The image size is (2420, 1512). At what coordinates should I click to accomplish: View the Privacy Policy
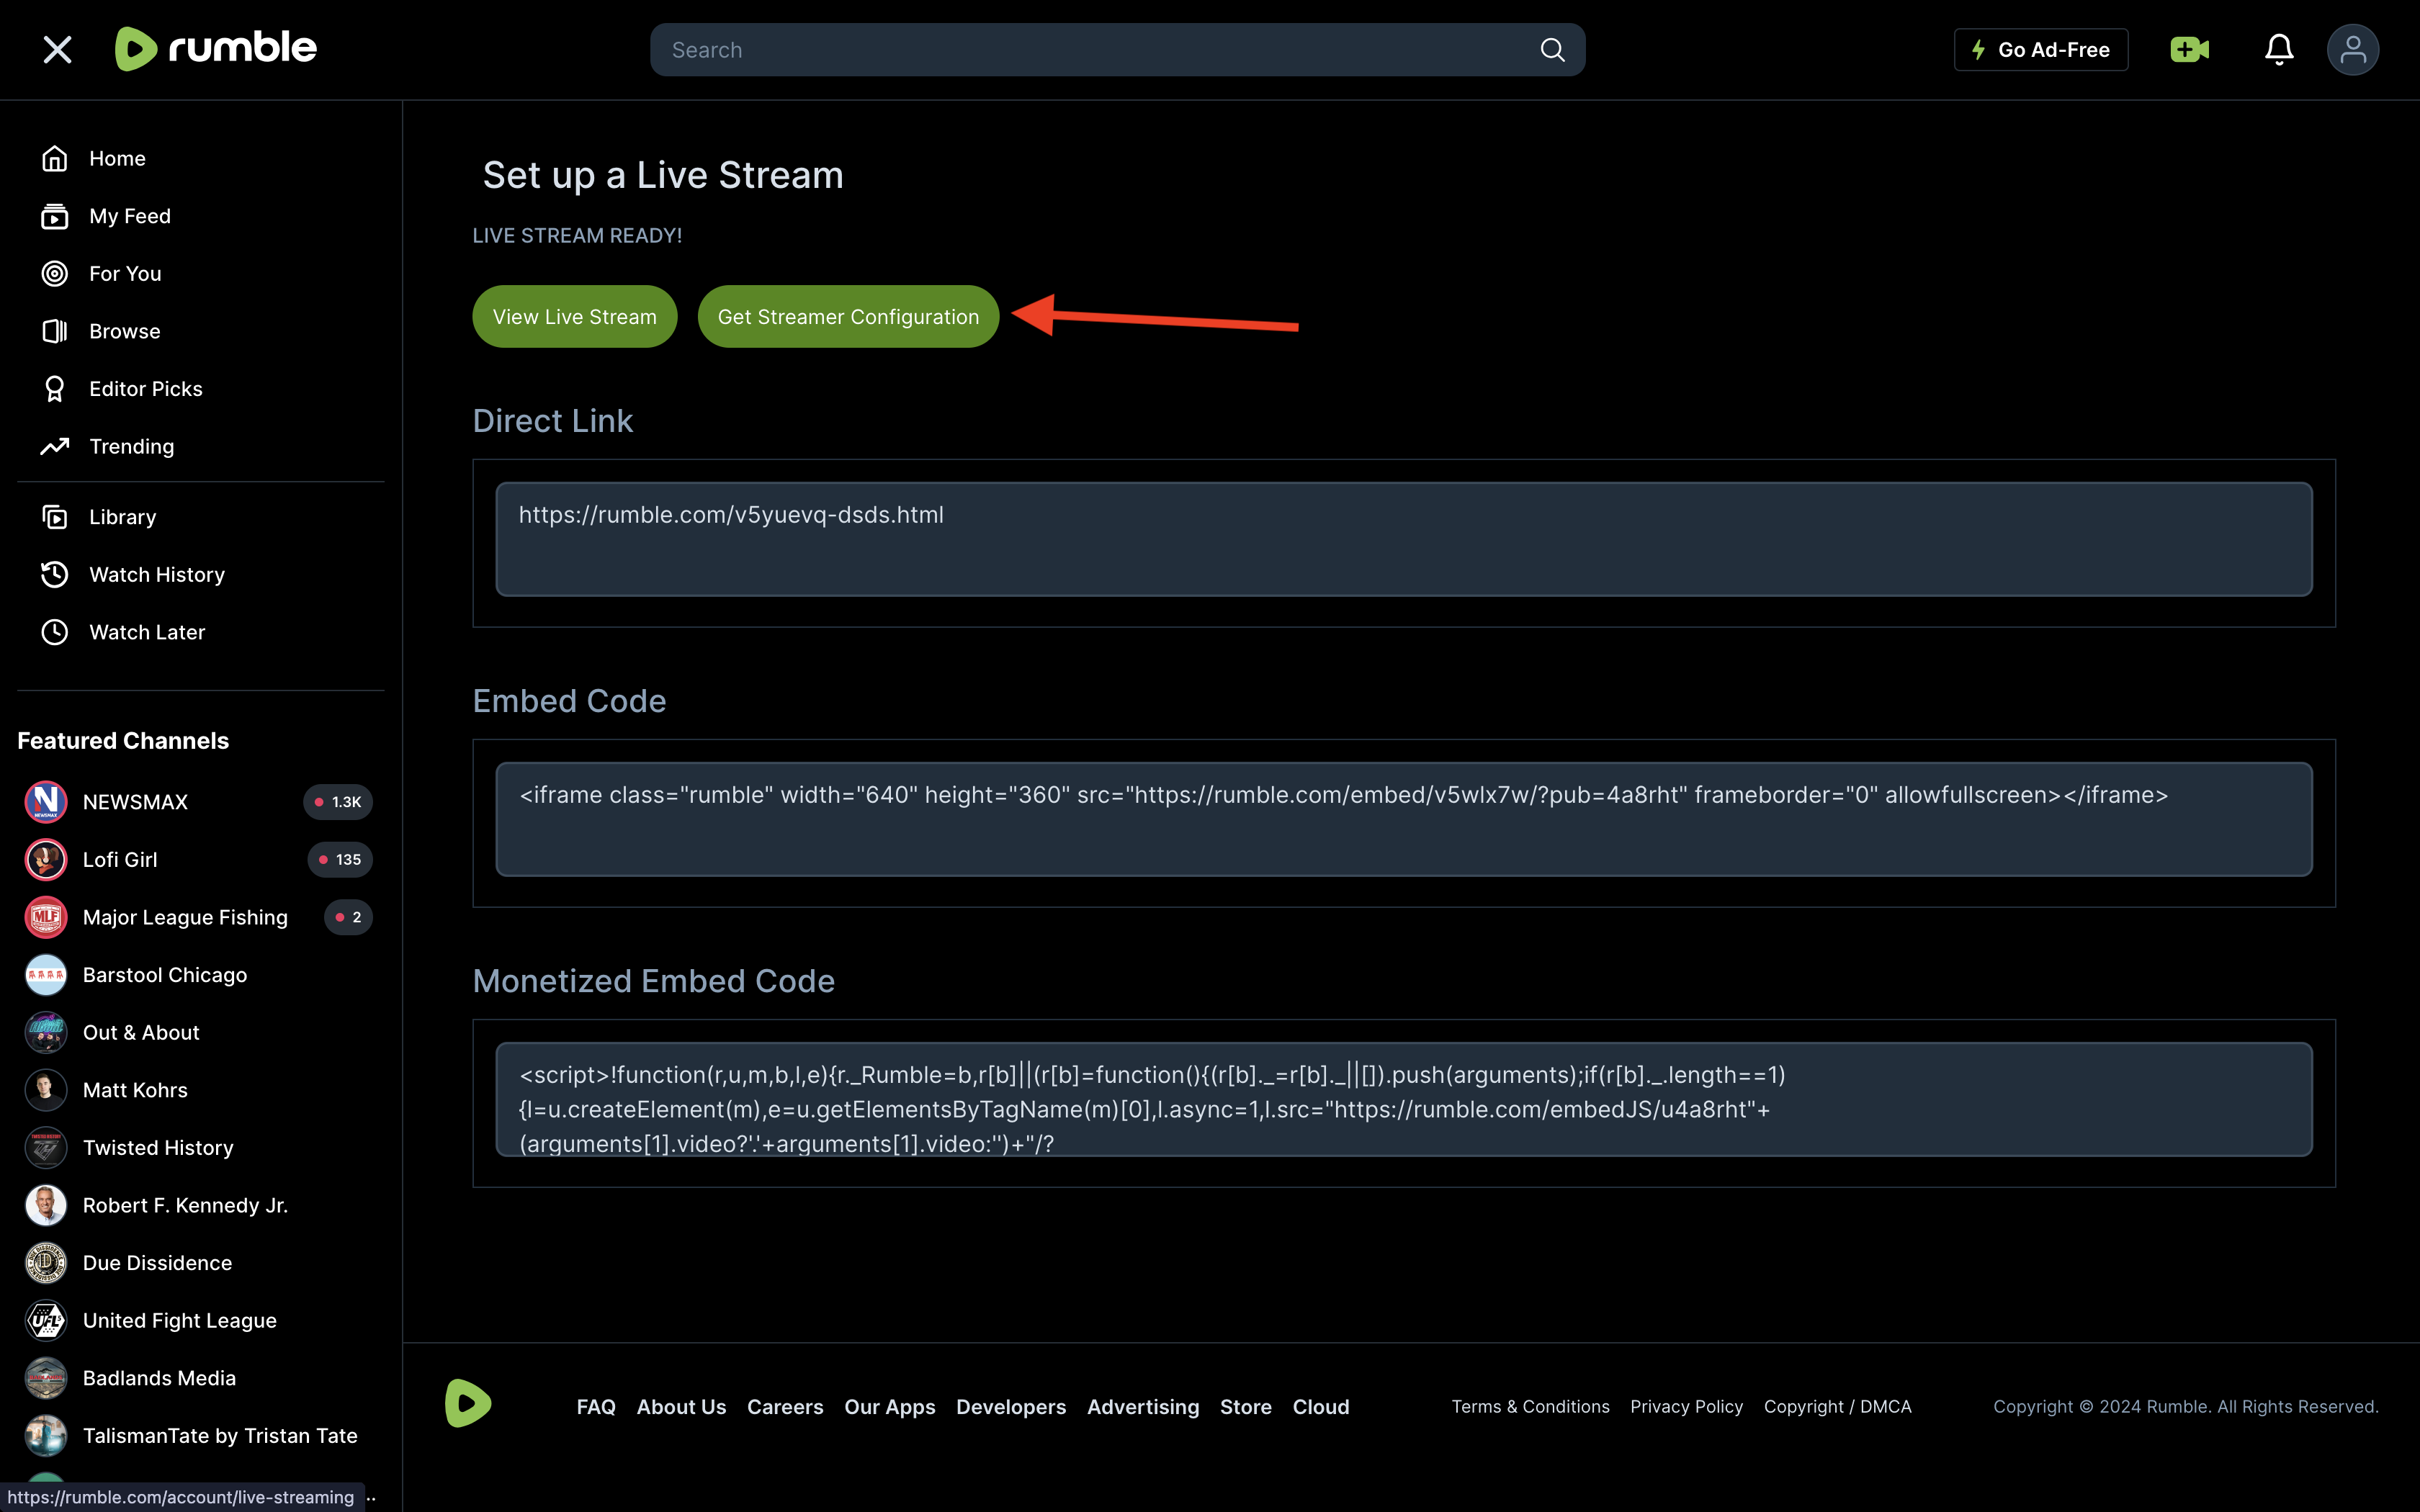click(x=1686, y=1406)
